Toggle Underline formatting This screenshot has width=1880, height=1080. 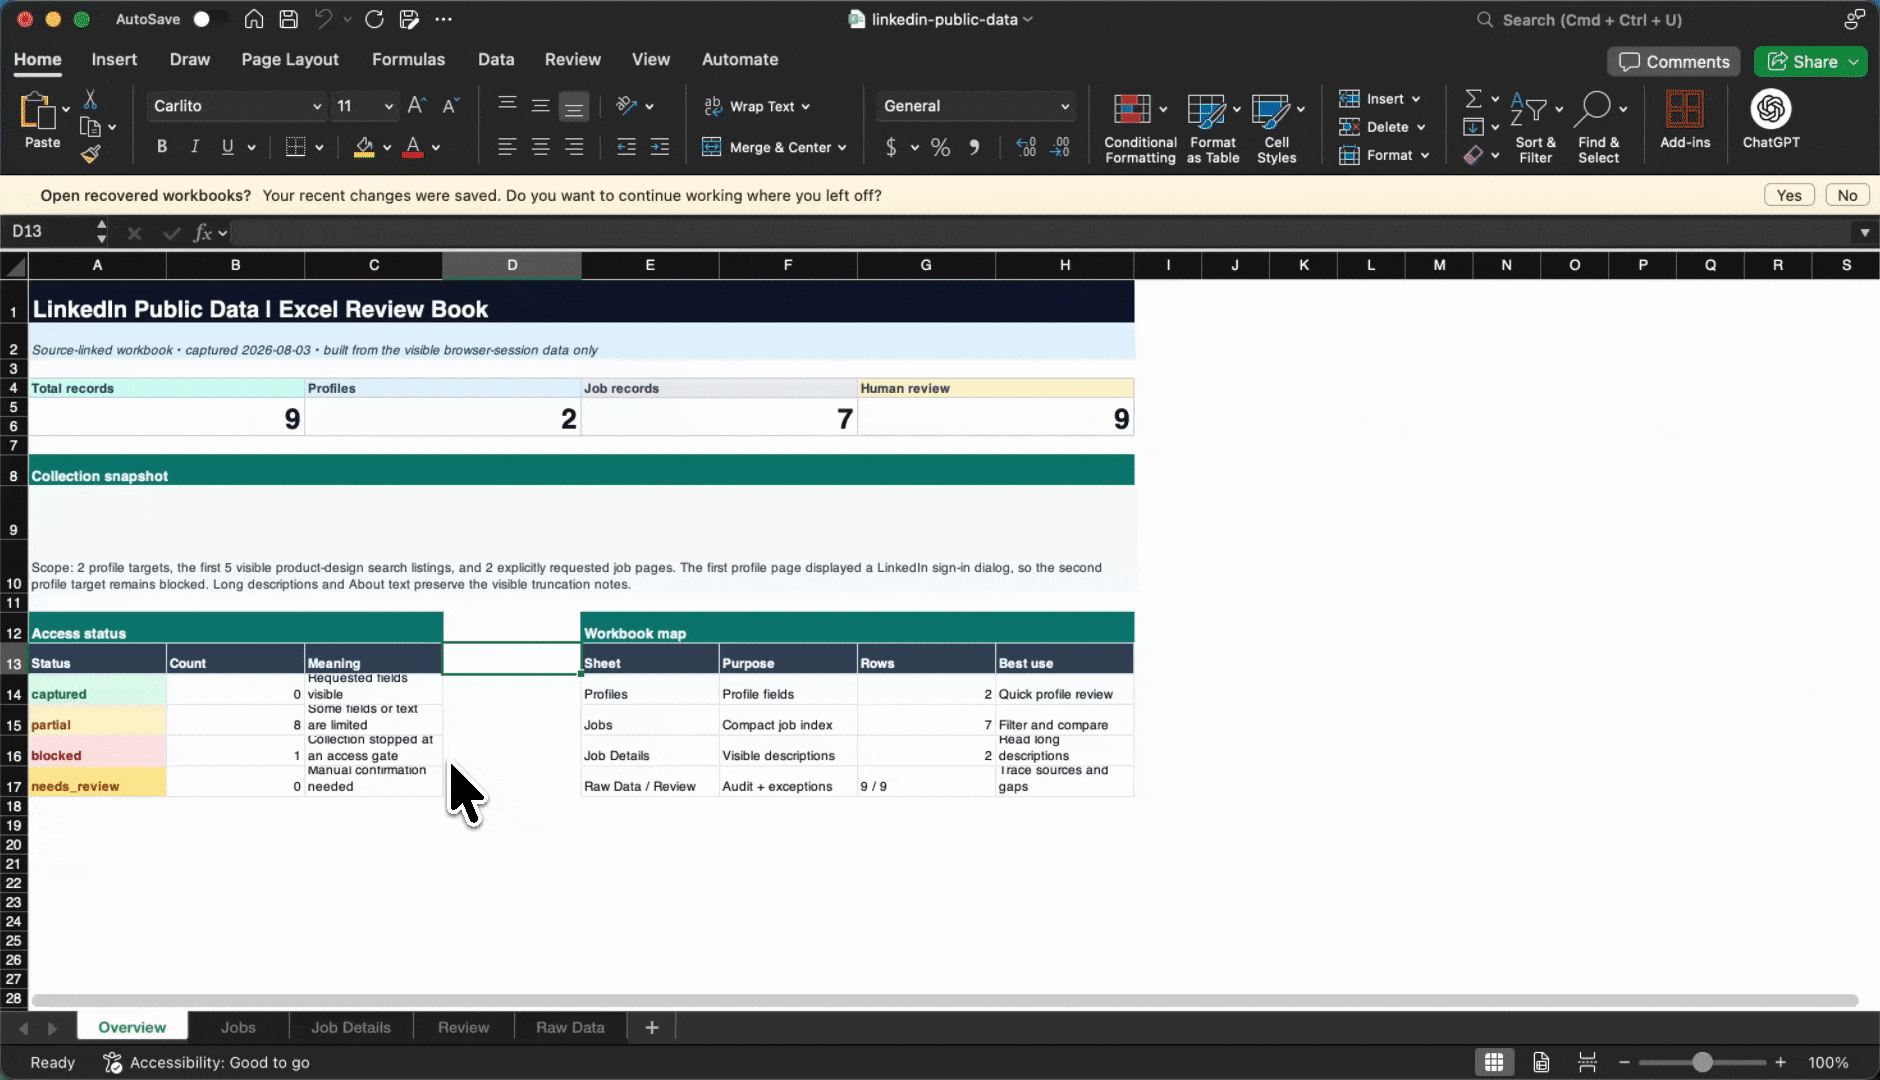click(x=228, y=147)
